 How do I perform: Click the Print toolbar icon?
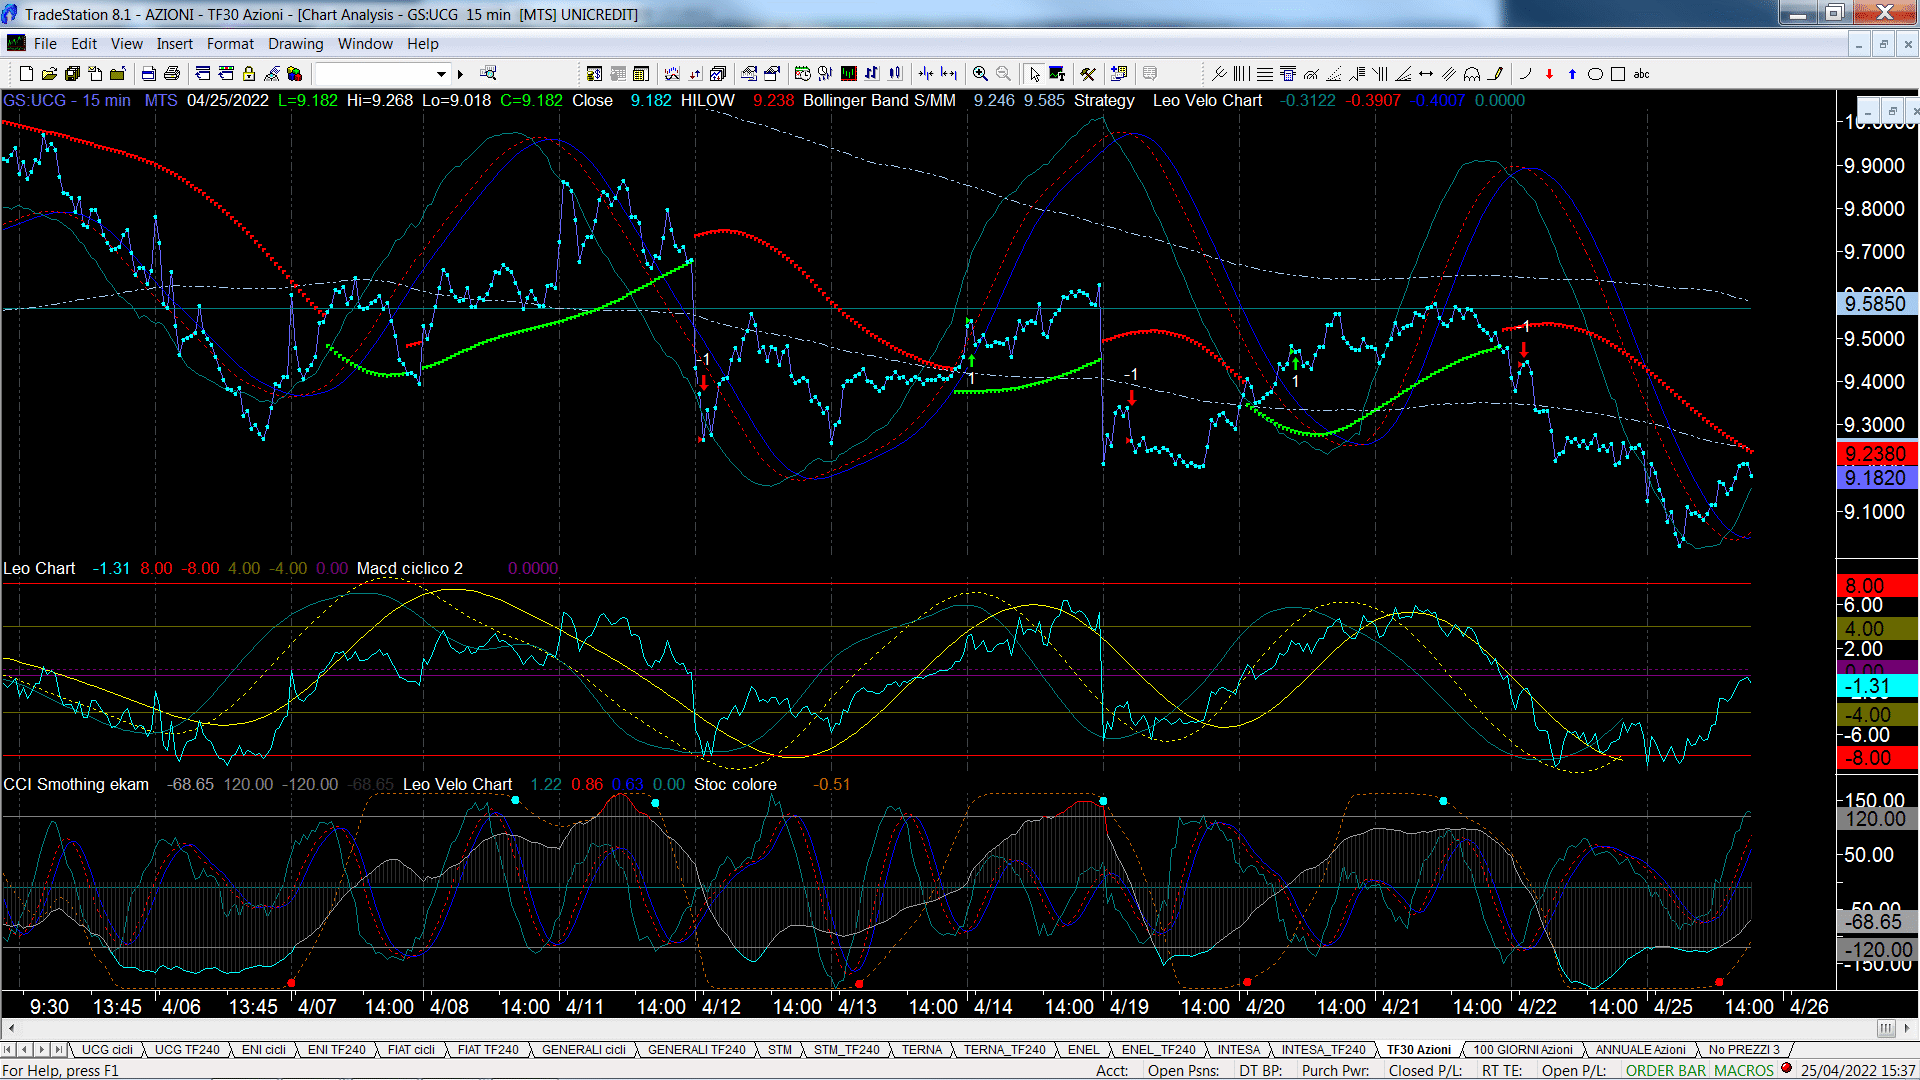(172, 74)
